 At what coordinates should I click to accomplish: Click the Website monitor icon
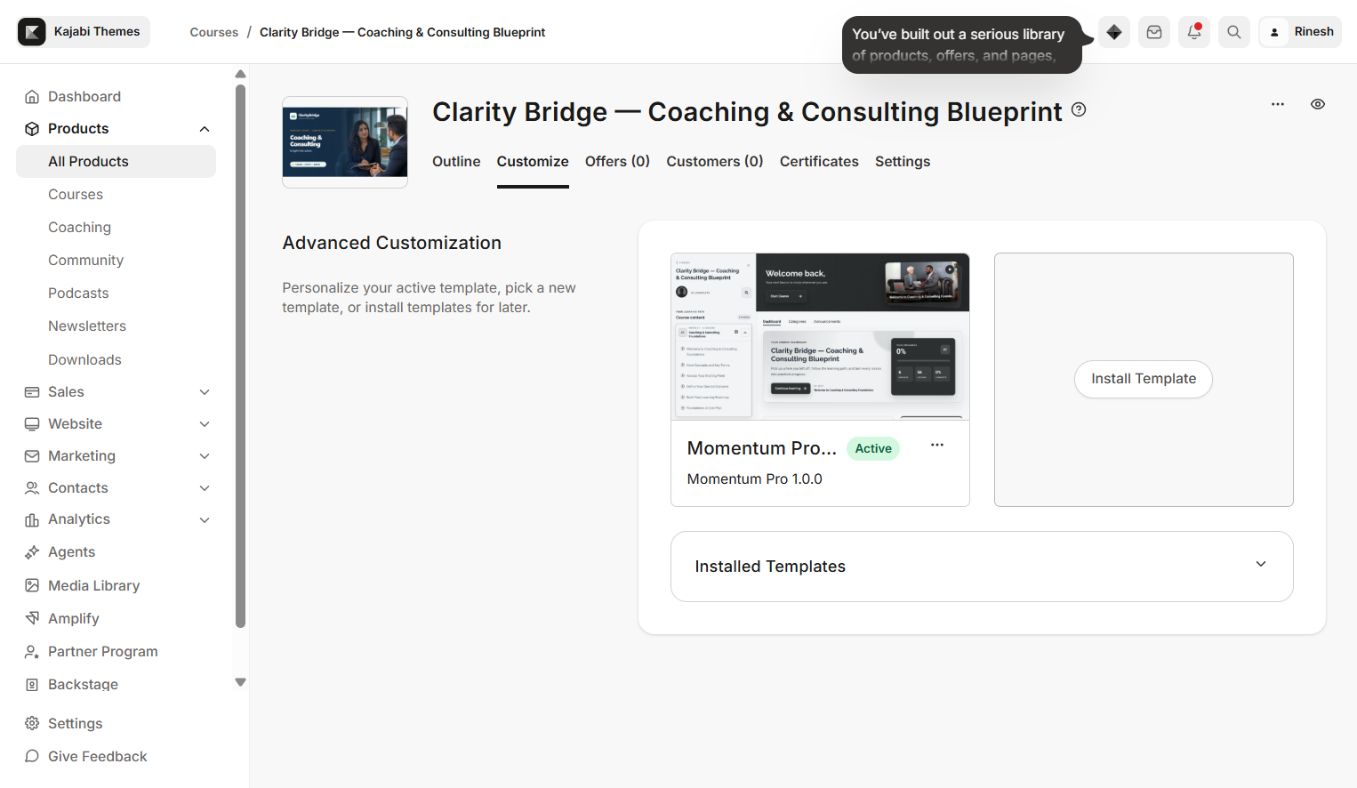pyautogui.click(x=32, y=424)
